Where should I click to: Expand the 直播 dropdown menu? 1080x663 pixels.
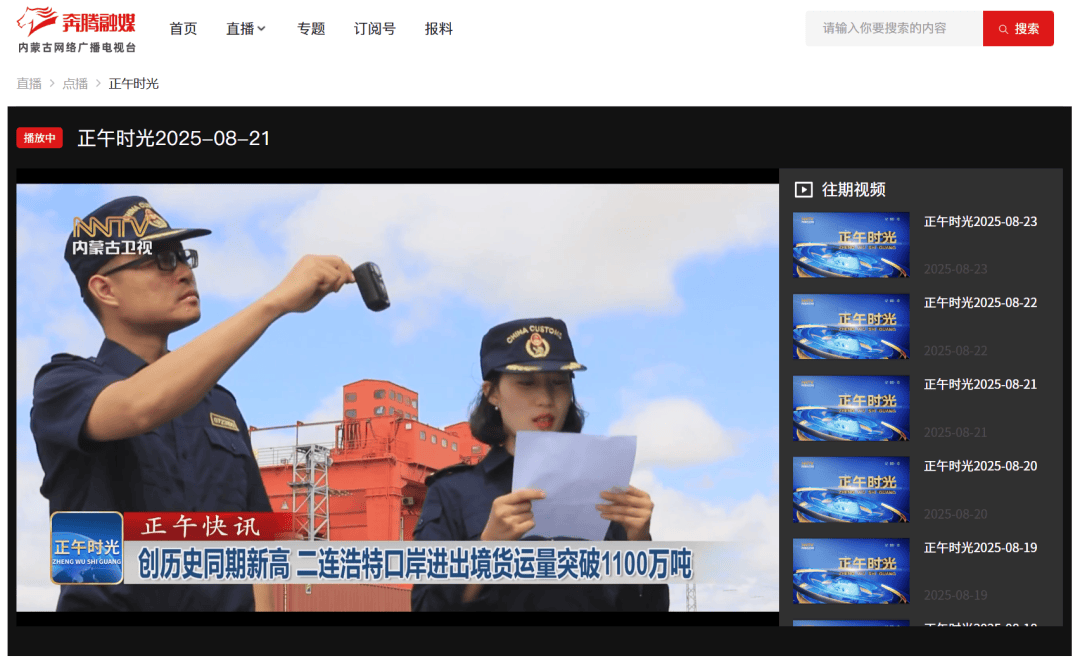click(x=246, y=29)
